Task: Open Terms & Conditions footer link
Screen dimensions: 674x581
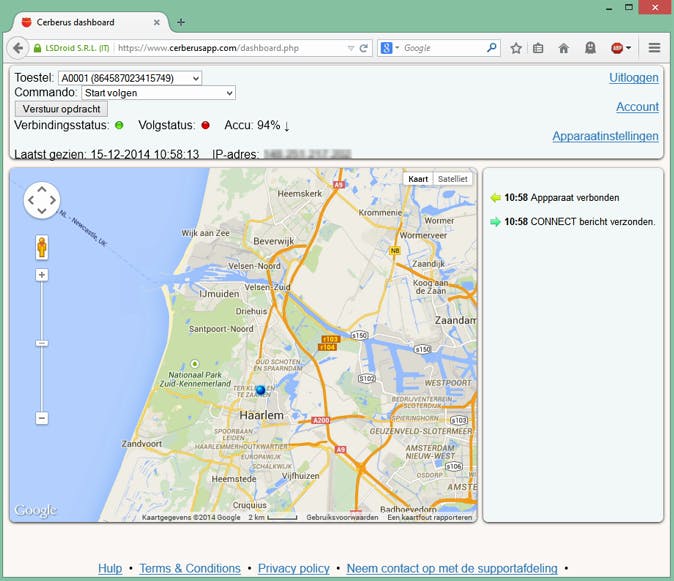Action: coord(190,568)
